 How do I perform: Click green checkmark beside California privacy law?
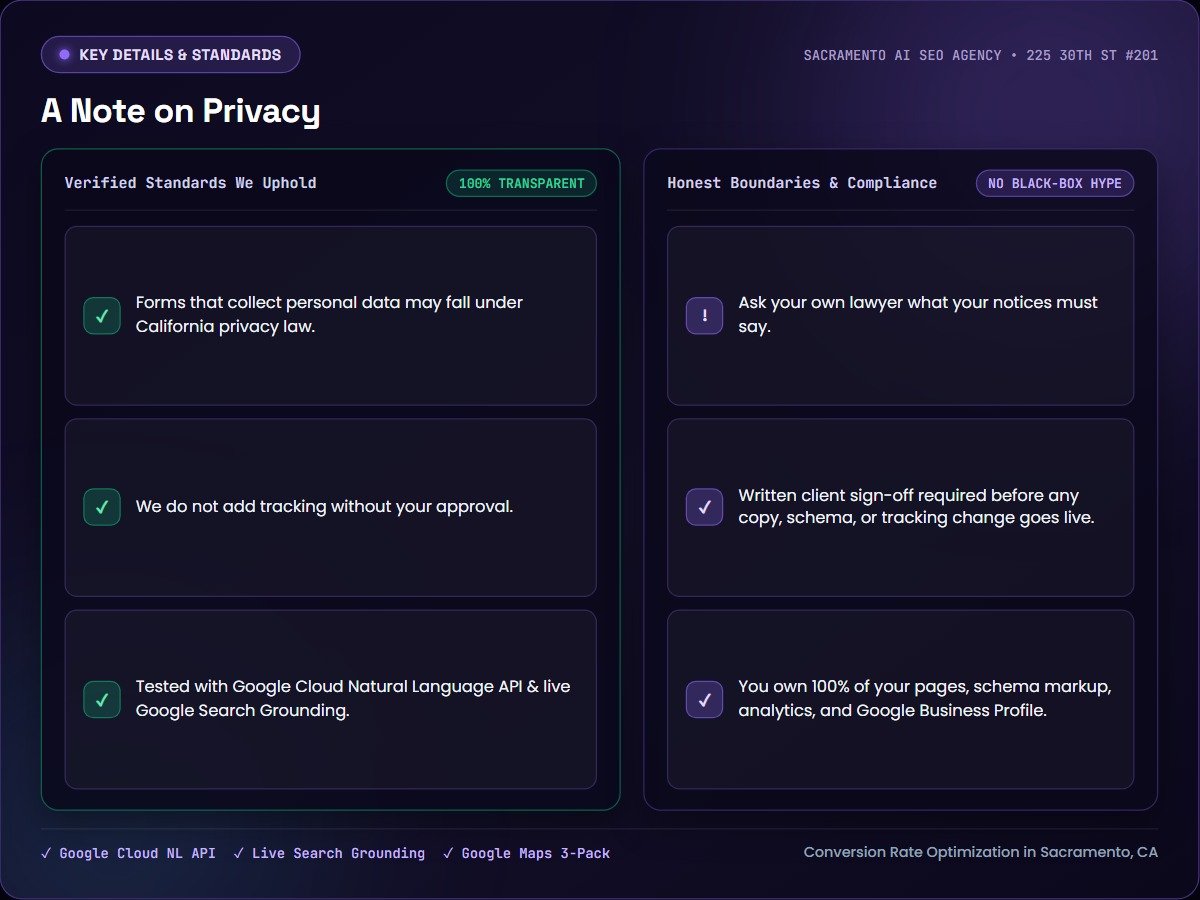[x=102, y=316]
